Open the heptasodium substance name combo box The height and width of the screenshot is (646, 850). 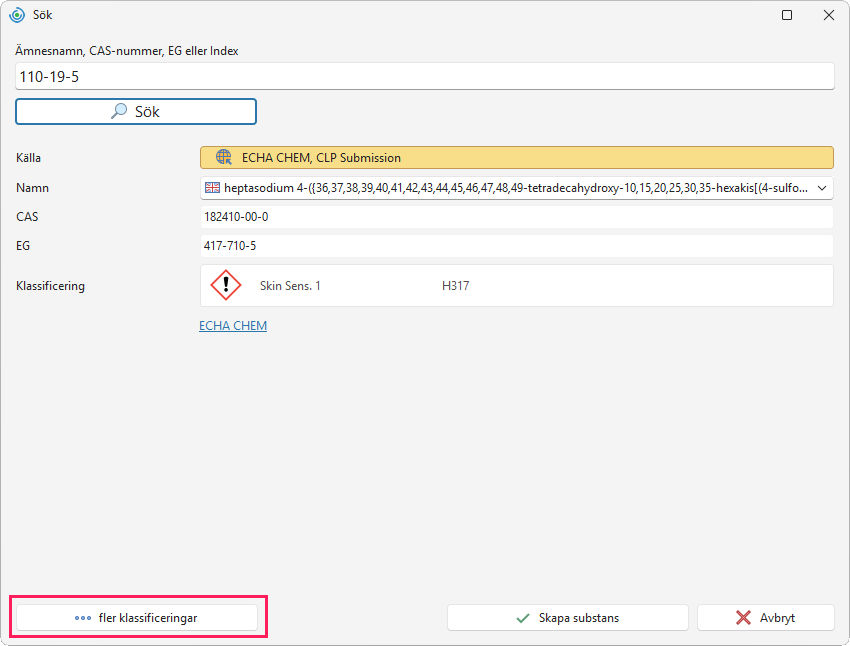(x=517, y=188)
